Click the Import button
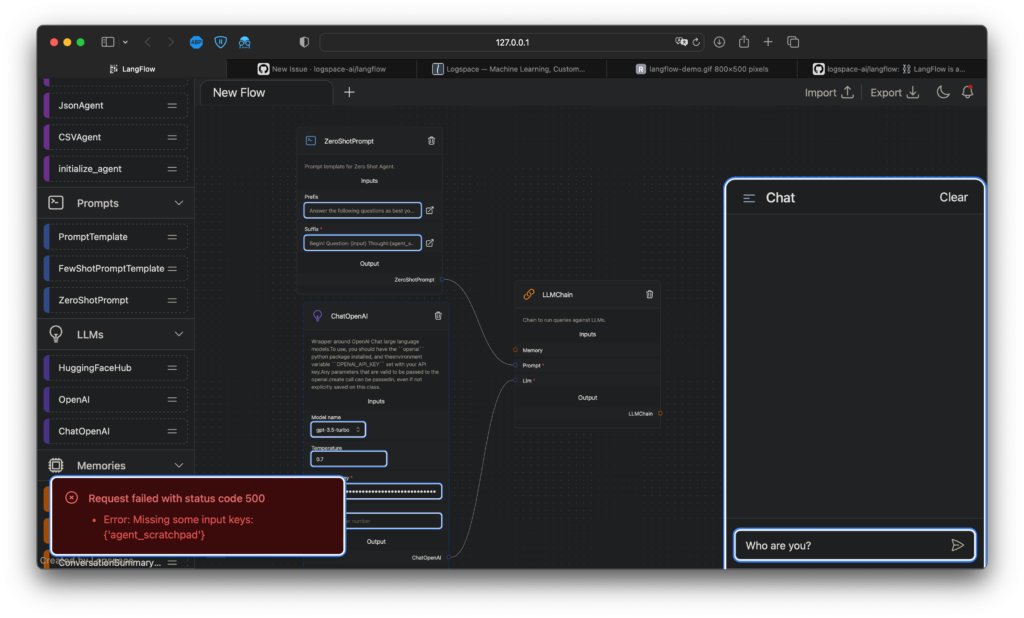The width and height of the screenshot is (1024, 618). click(x=829, y=92)
